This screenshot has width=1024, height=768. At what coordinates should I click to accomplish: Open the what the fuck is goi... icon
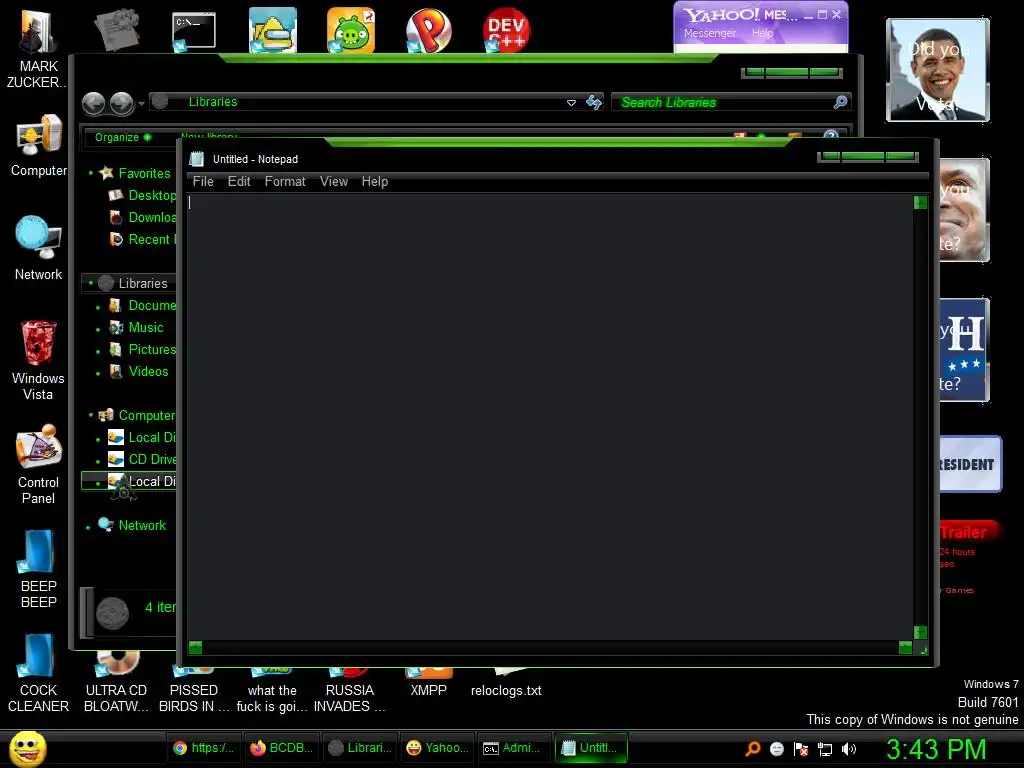point(272,689)
